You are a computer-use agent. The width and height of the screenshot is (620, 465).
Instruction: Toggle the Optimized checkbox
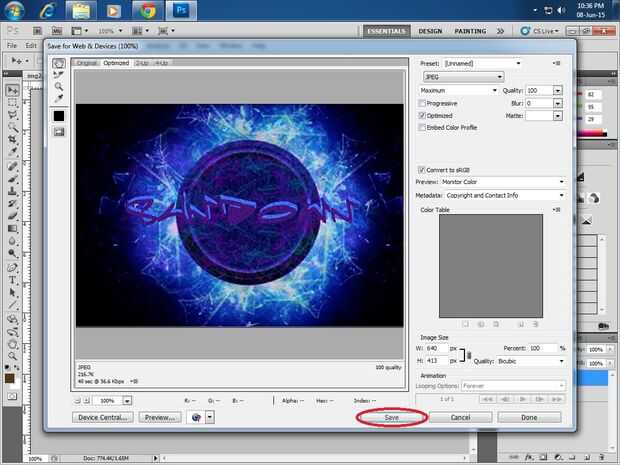tap(422, 115)
